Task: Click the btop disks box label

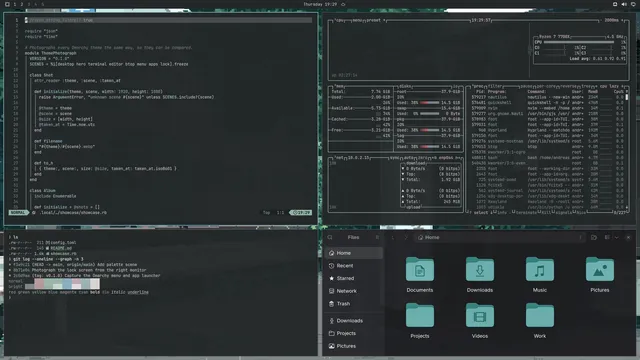Action: [405, 86]
